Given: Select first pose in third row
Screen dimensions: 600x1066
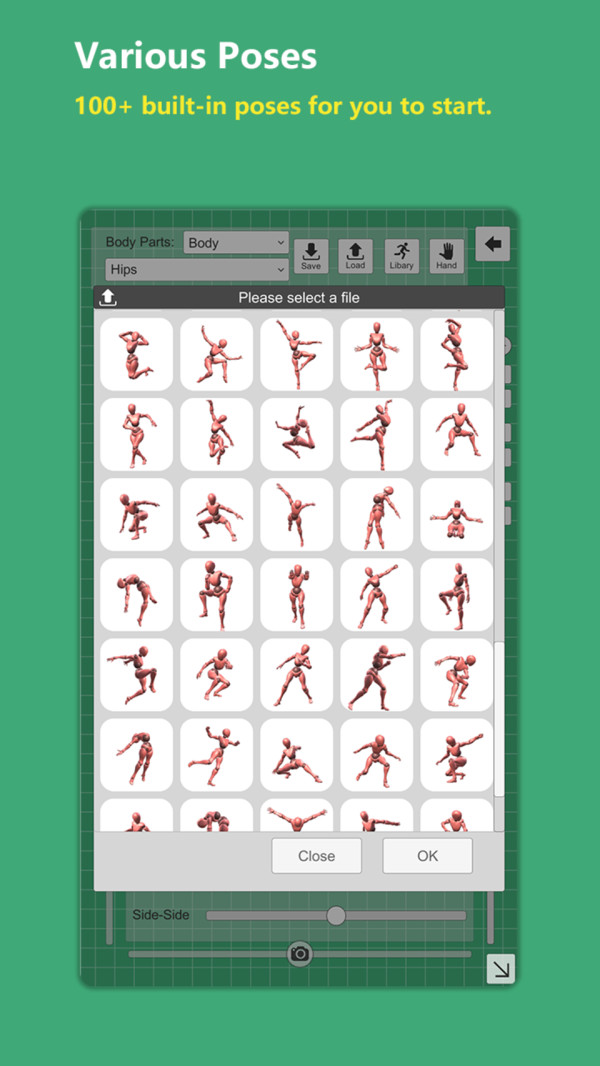Looking at the screenshot, I should (136, 514).
